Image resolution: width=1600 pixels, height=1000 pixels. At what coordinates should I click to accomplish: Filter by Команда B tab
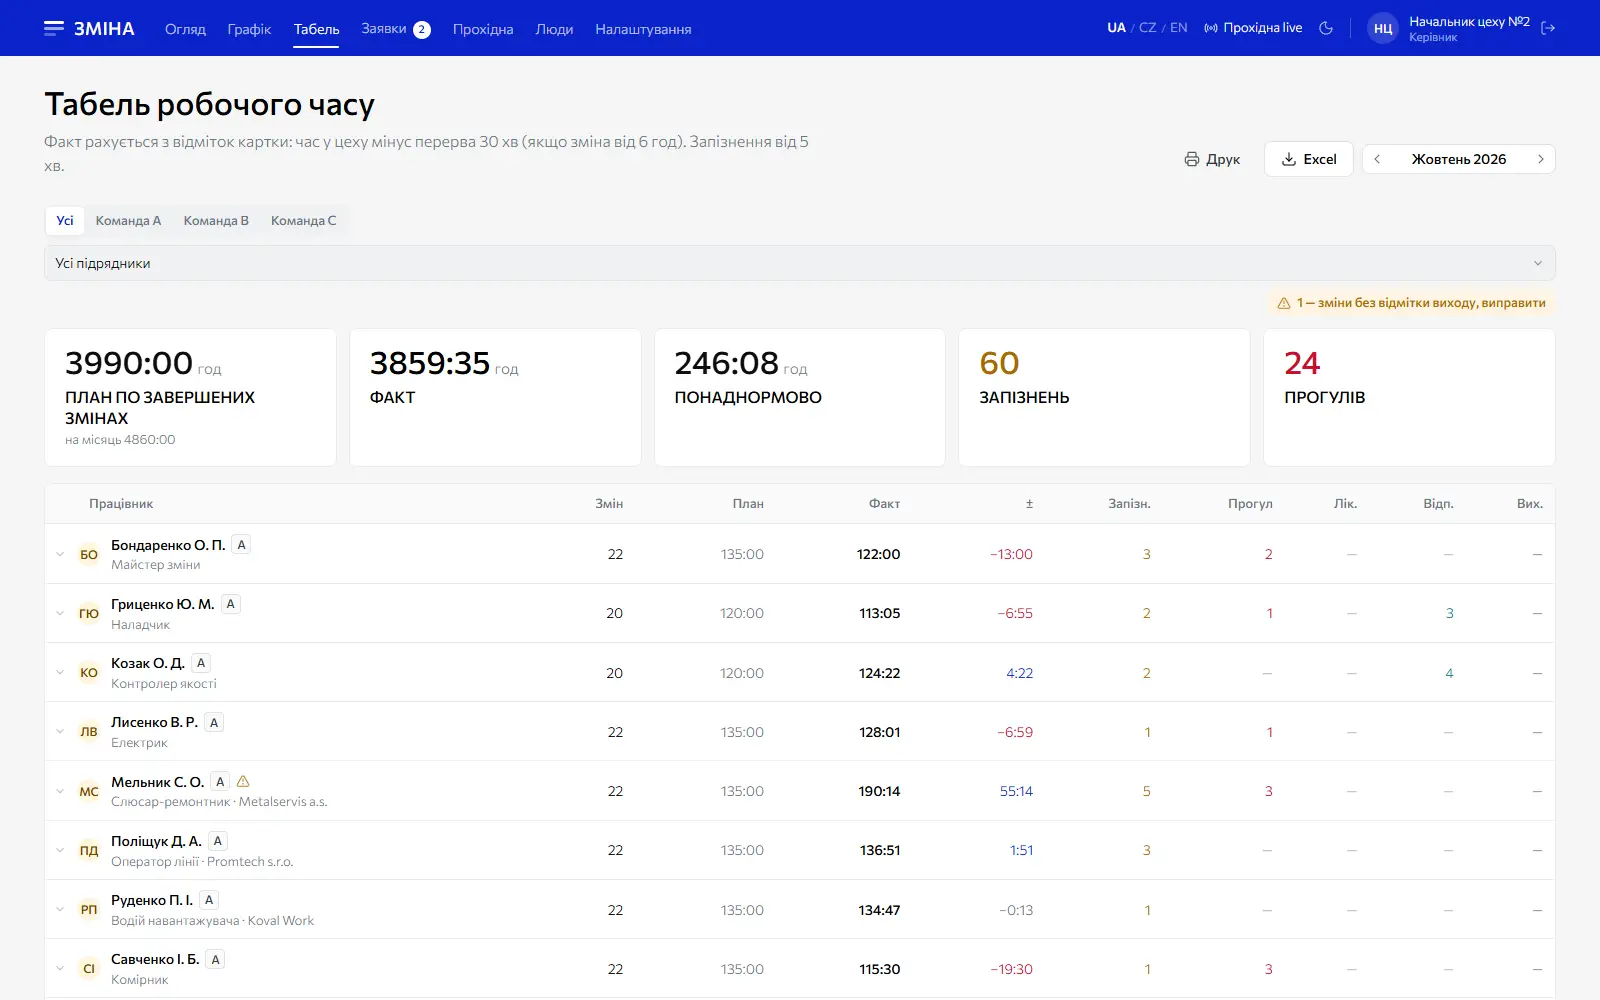coord(216,221)
